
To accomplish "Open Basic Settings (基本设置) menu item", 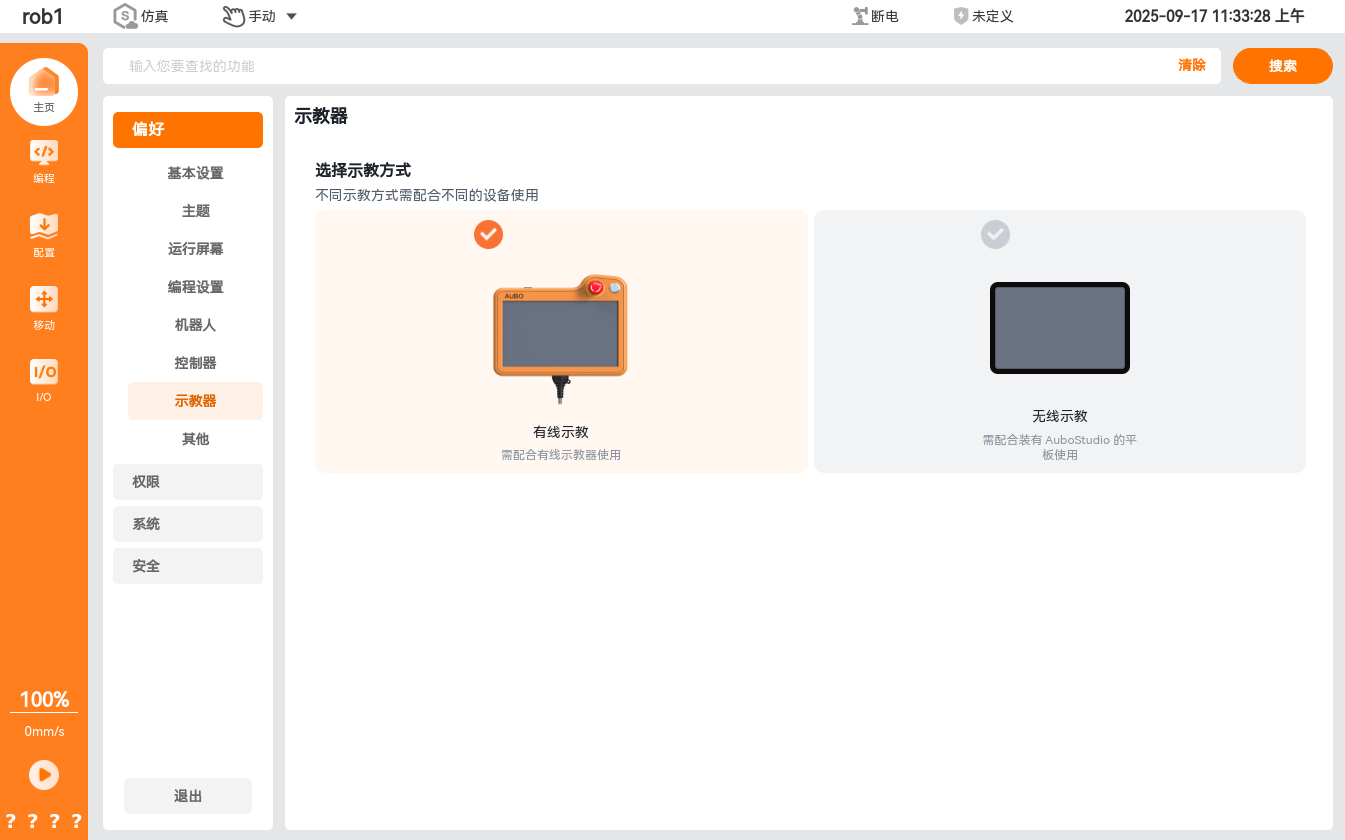I will coord(195,173).
